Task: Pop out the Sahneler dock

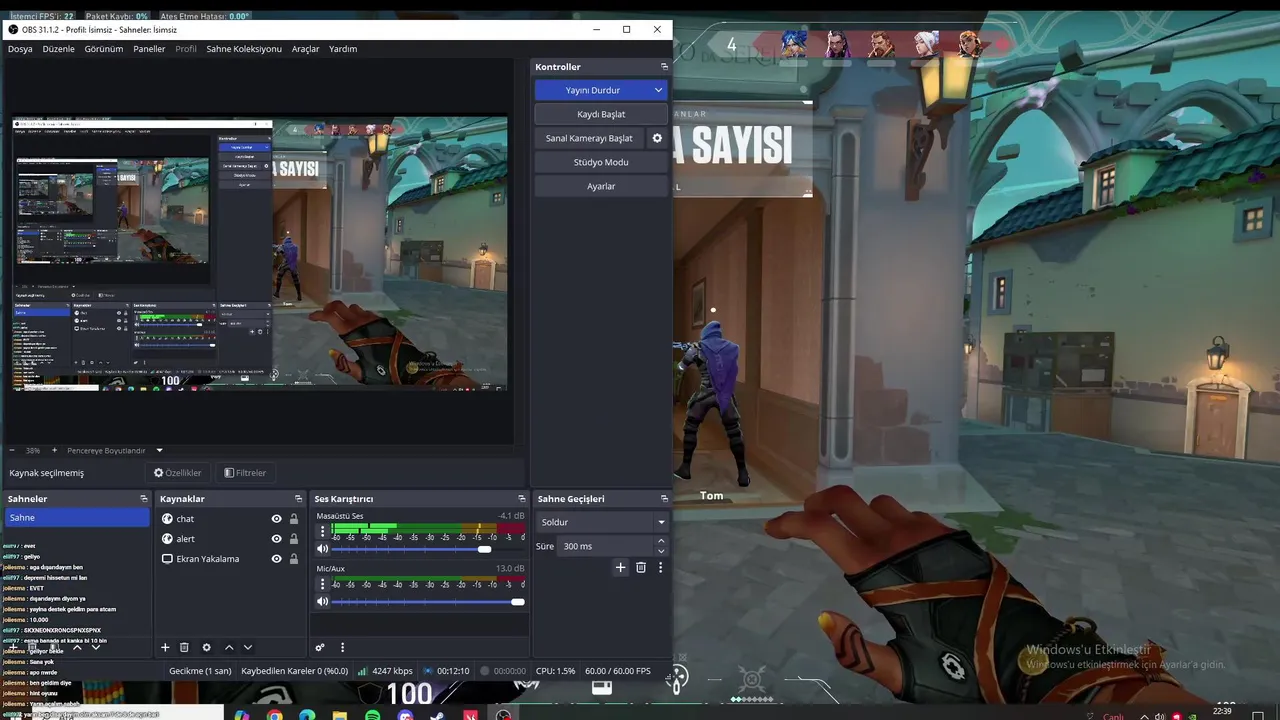Action: (x=144, y=499)
